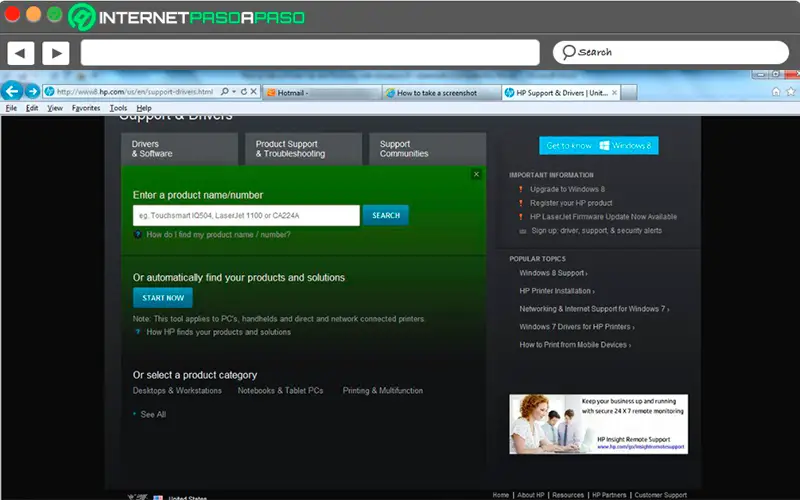Screen dimensions: 800x500
Task: Open the Tools menu
Action: [118, 108]
